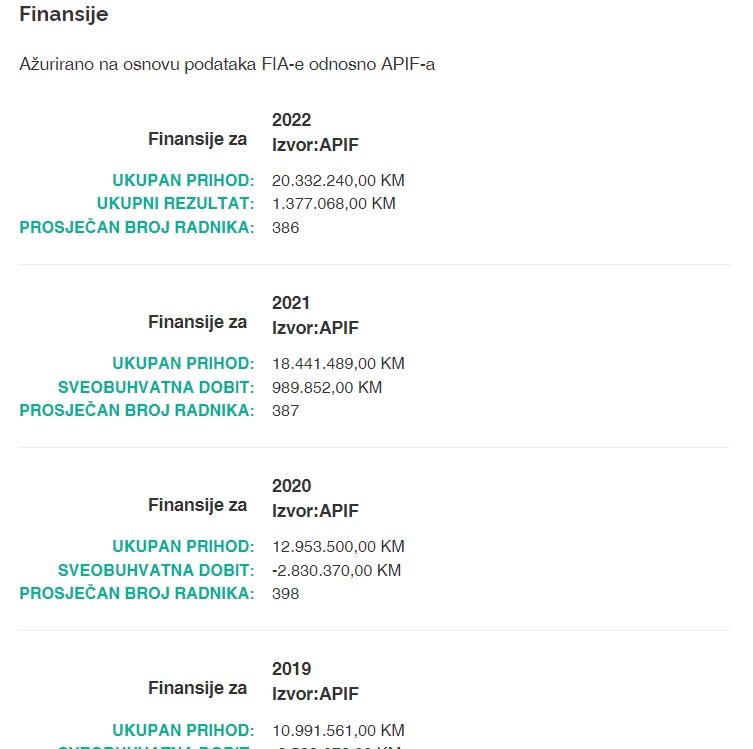Screen dimensions: 753x749
Task: Click the Finansije section heading
Action: (x=64, y=15)
